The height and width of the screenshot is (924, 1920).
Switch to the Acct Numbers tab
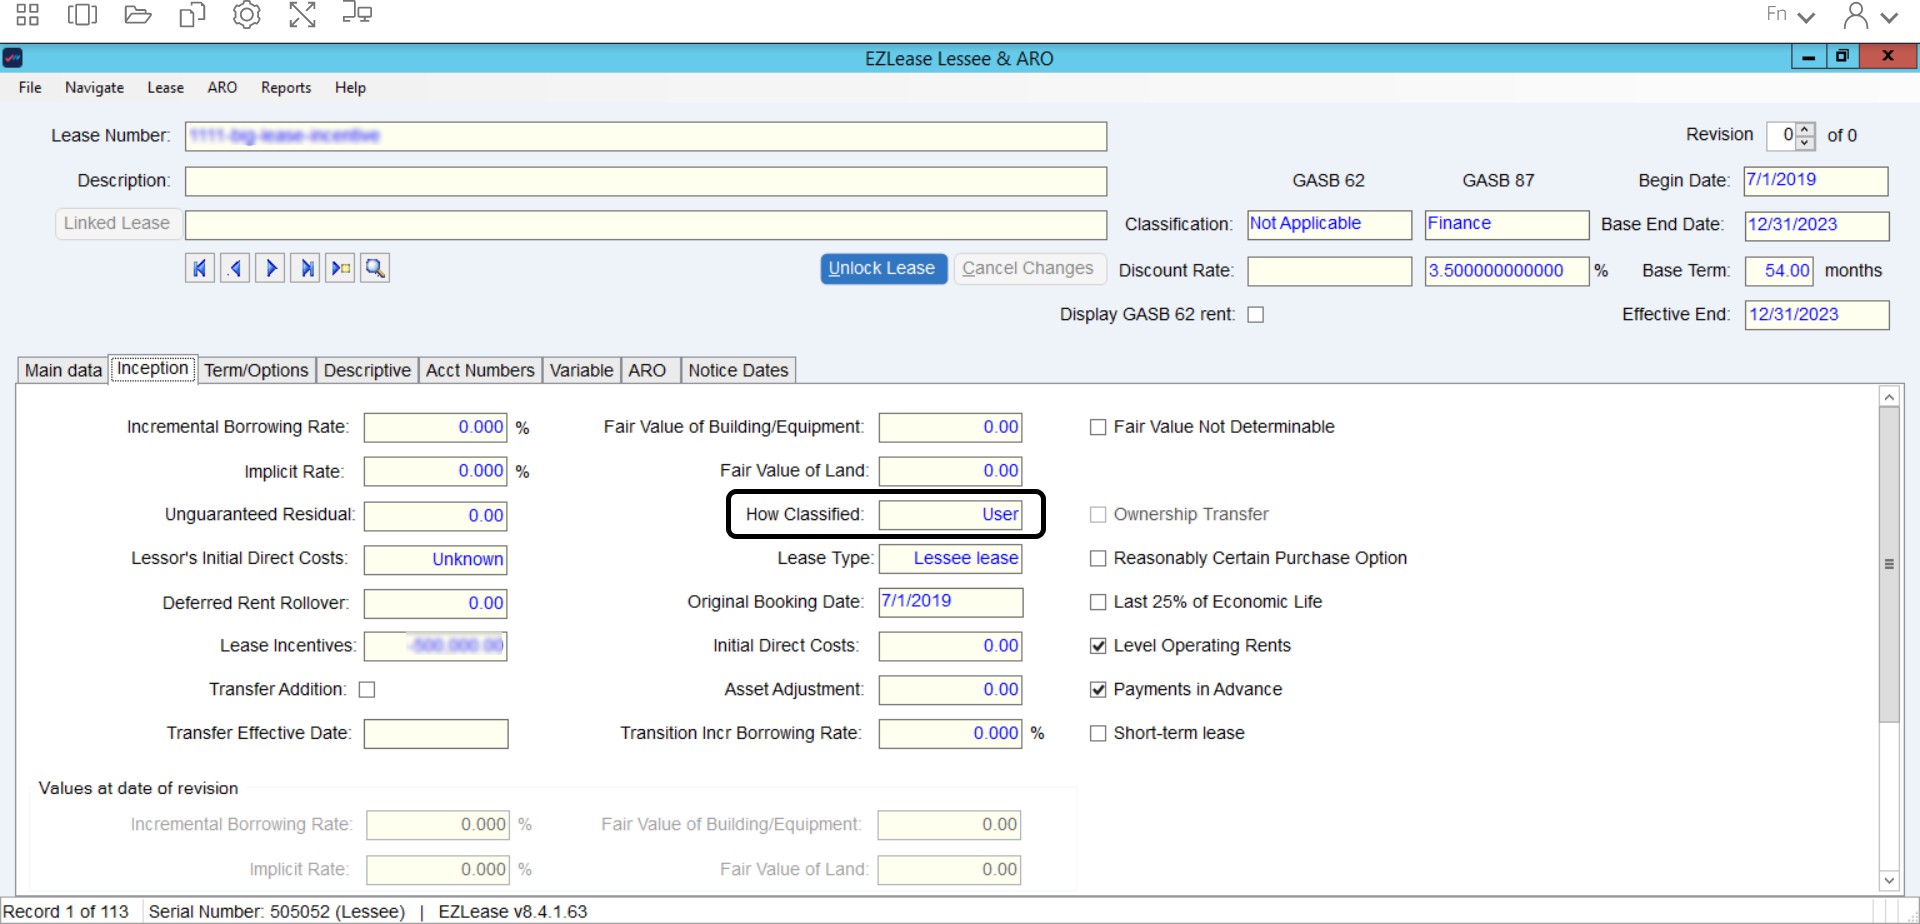point(480,370)
